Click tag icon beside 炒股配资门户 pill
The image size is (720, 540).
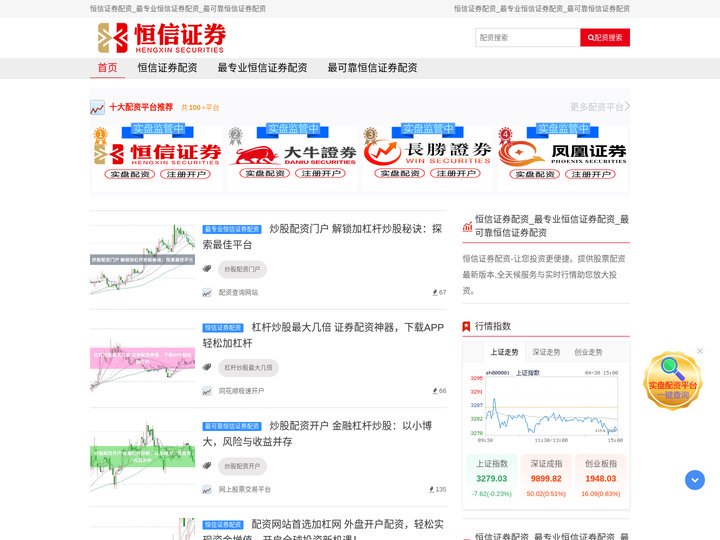point(207,269)
